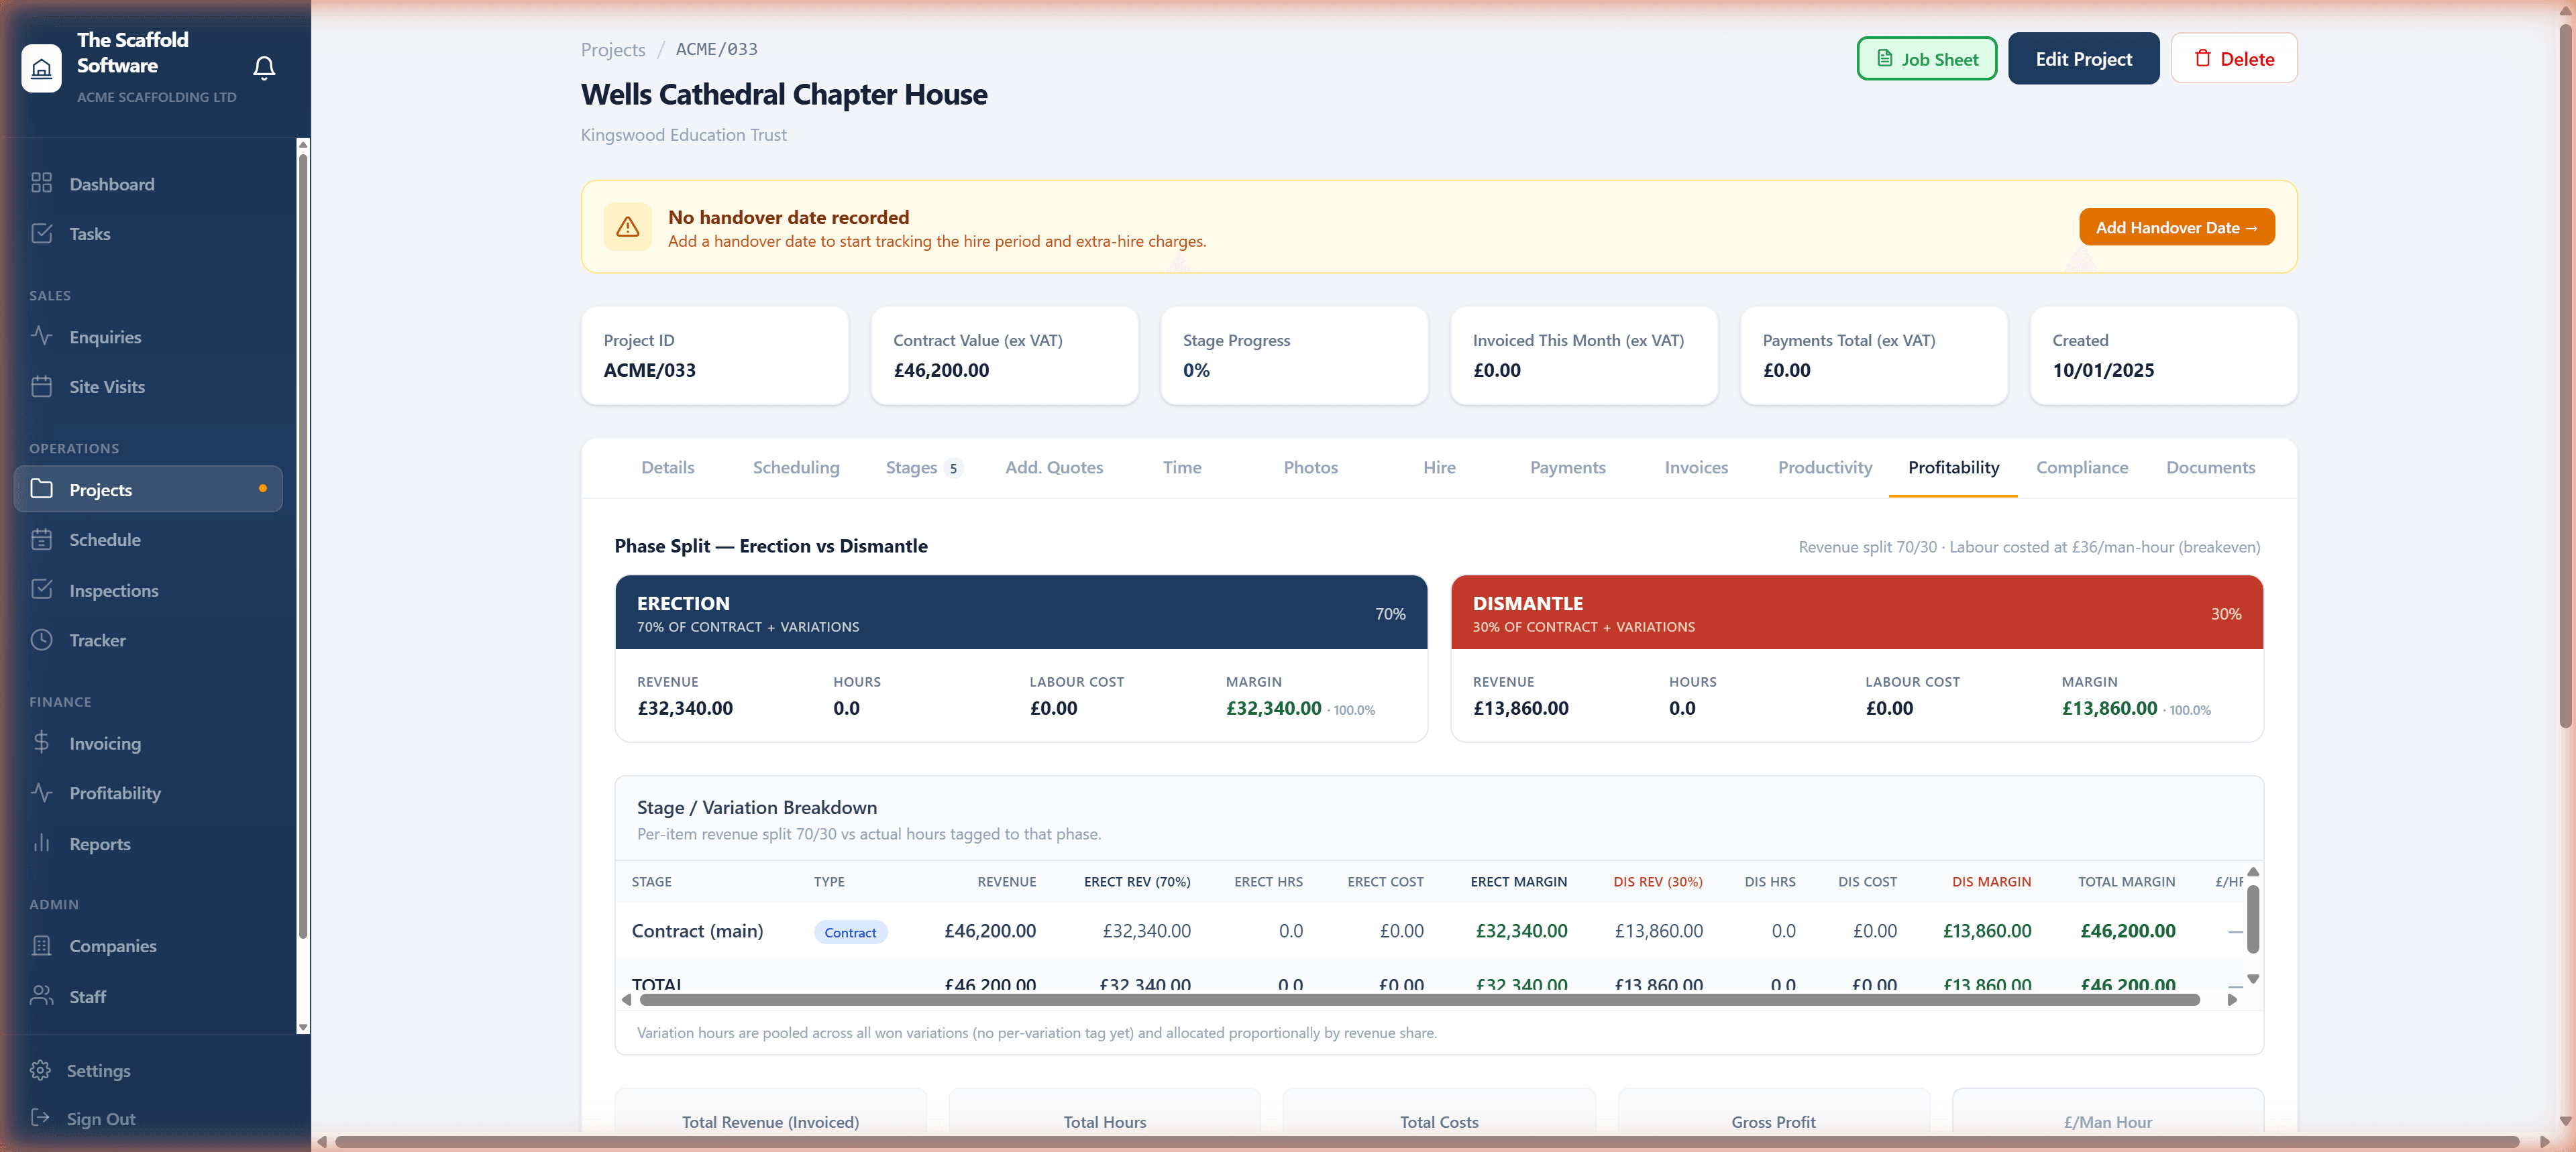Open Companies in the sidebar

point(148,946)
